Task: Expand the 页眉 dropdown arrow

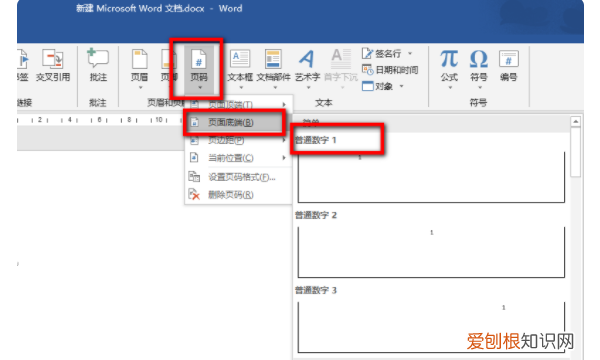Action: (140, 88)
